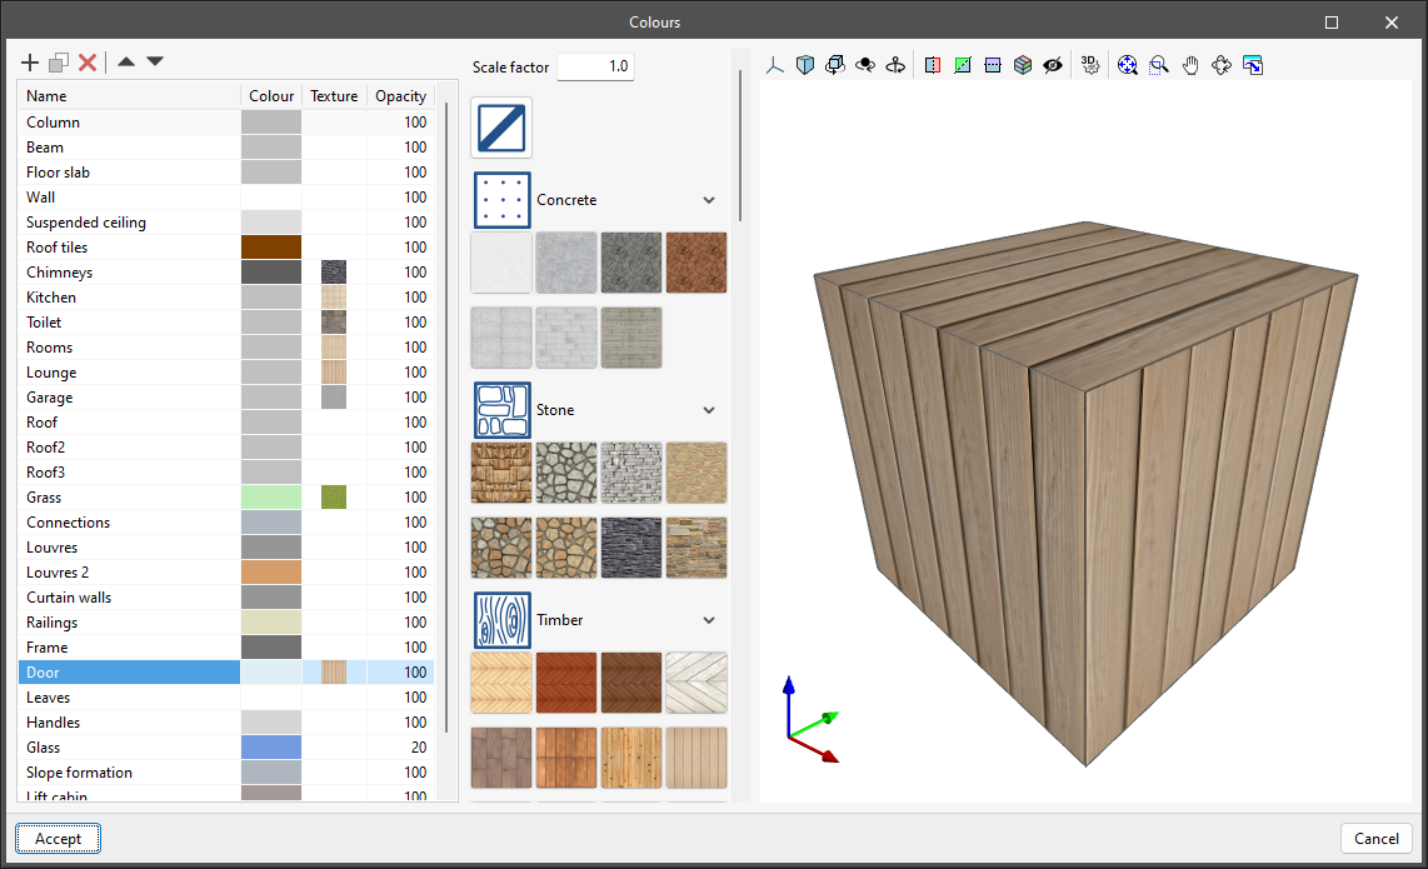Collapse the Timber texture category
Image resolution: width=1428 pixels, height=869 pixels.
(709, 620)
